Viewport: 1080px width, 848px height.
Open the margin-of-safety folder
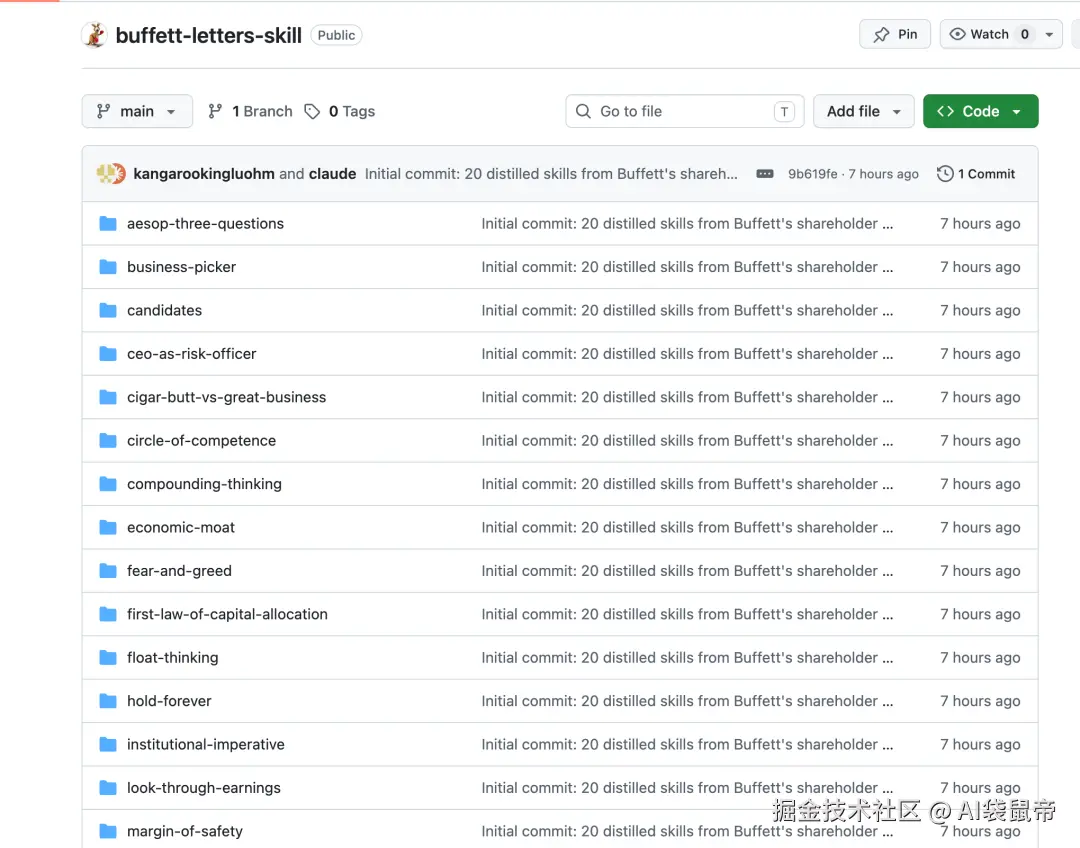pyautogui.click(x=185, y=831)
